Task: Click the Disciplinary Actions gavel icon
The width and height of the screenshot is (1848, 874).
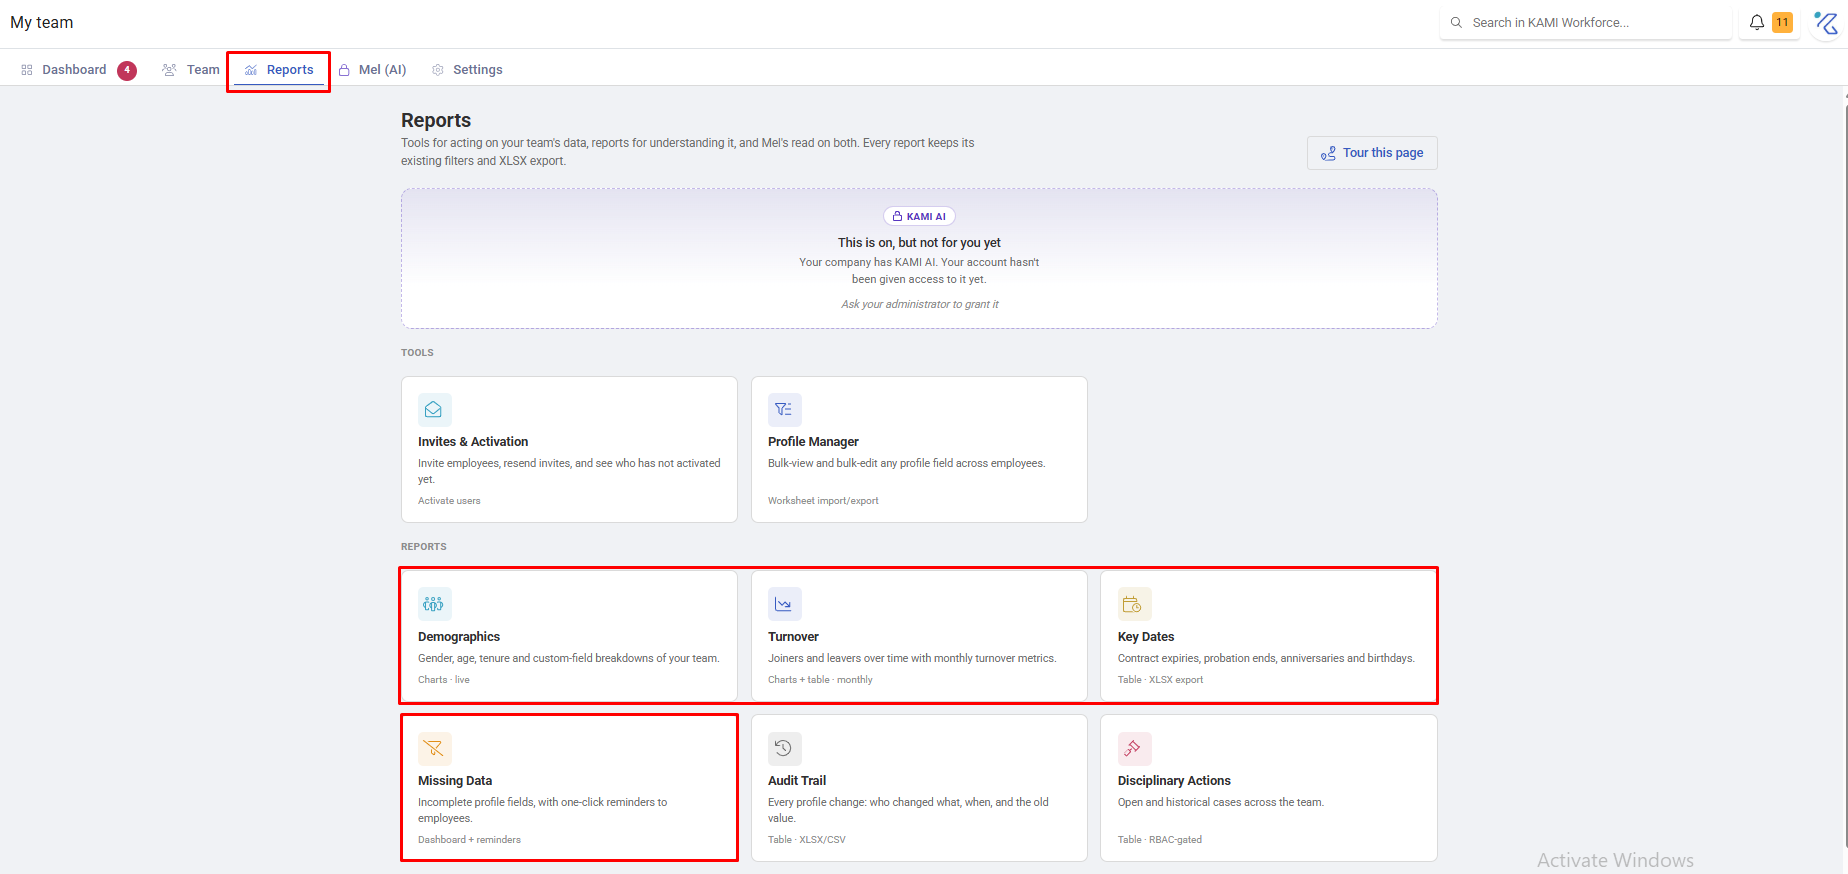Action: 1134,748
